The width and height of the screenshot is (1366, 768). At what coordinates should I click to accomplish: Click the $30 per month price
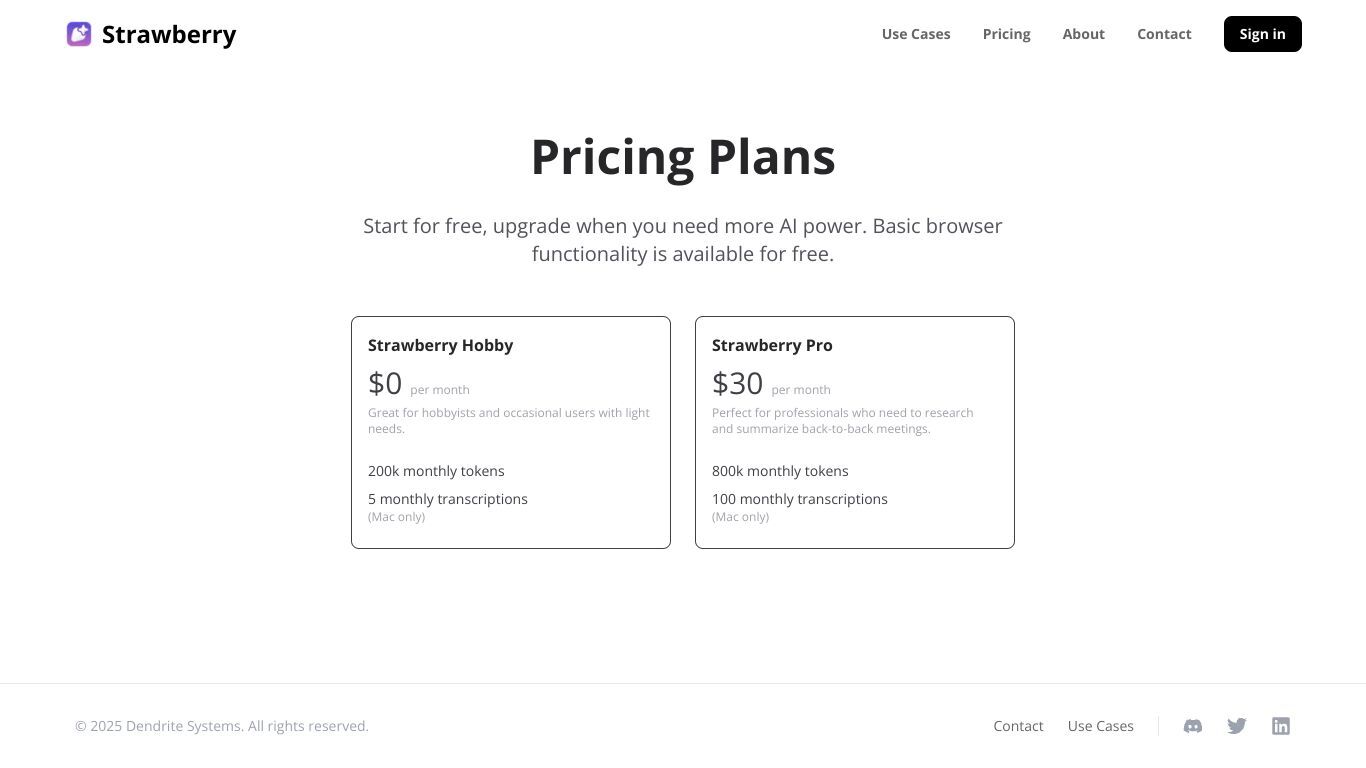[x=771, y=383]
